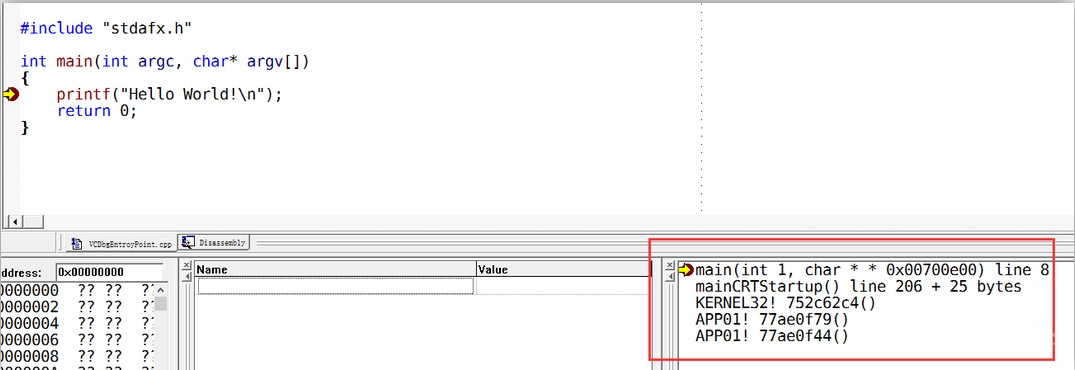Select the KERNEL32! 752c62c4() frame
This screenshot has width=1075, height=370.
[x=785, y=303]
